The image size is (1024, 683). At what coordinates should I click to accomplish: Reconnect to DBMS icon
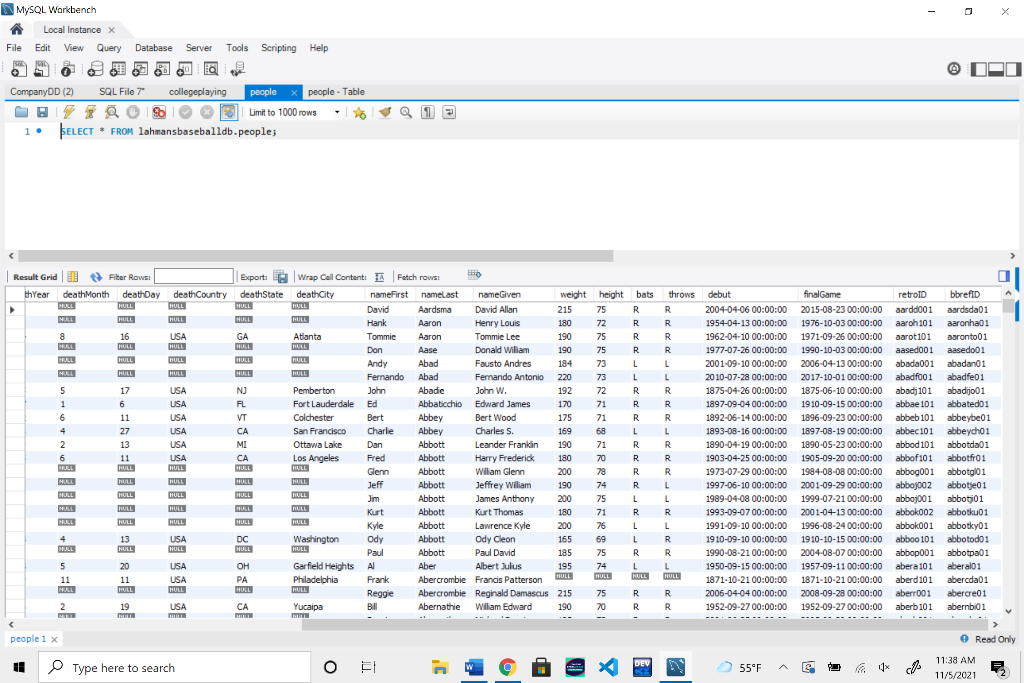(238, 69)
